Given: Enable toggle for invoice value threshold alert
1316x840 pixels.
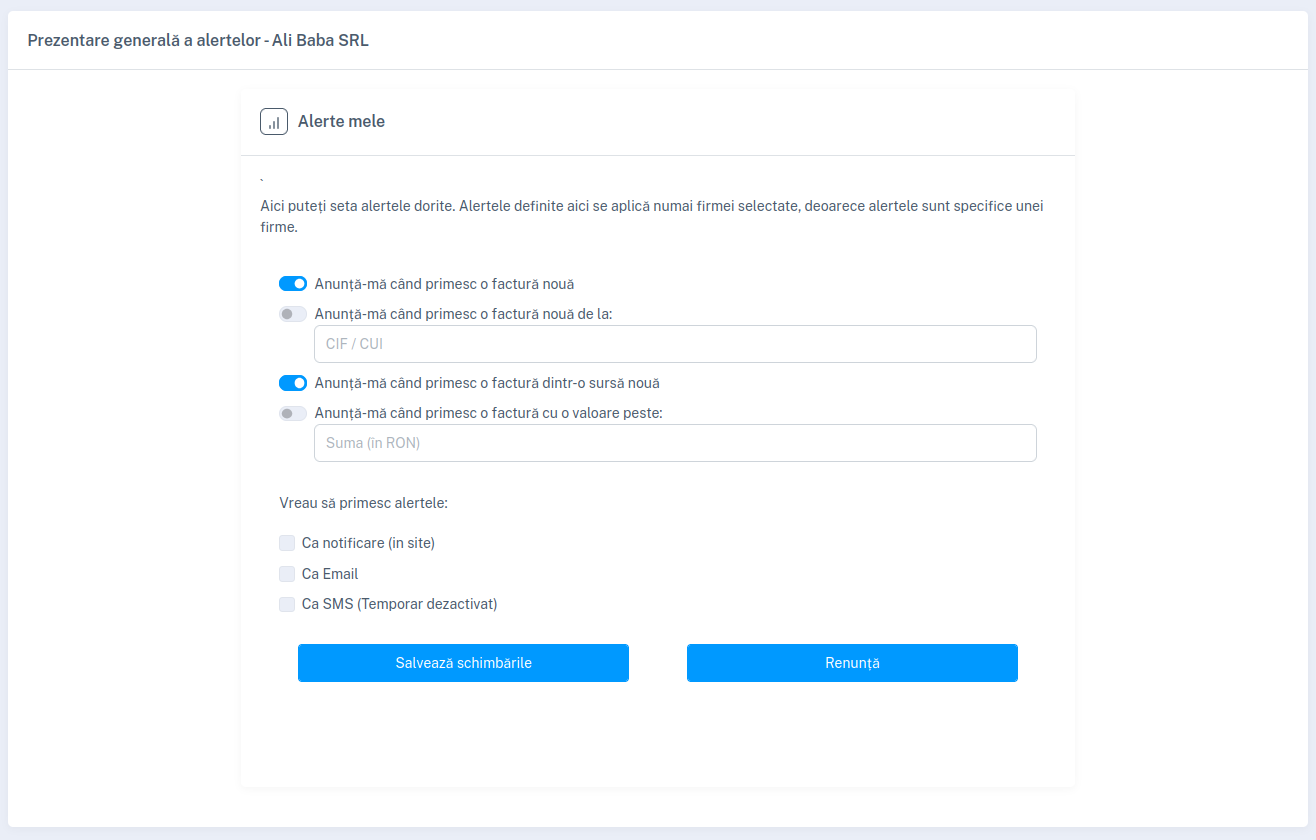Looking at the screenshot, I should [293, 413].
